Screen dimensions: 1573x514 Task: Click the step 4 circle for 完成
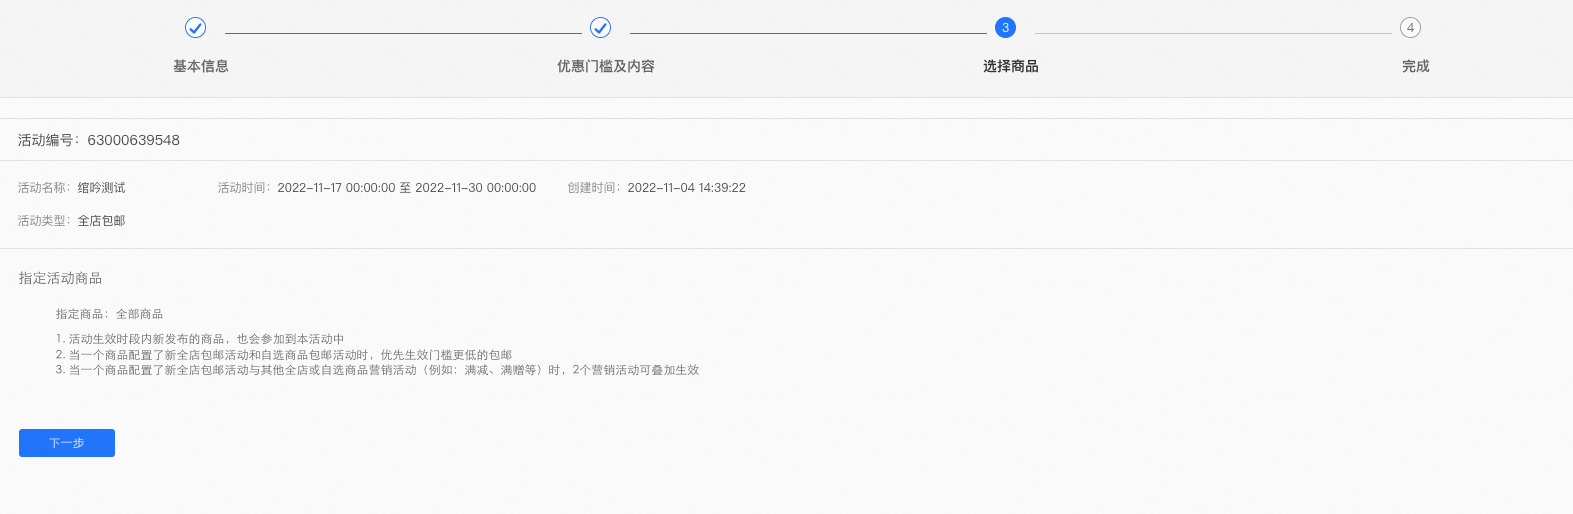coord(1410,28)
